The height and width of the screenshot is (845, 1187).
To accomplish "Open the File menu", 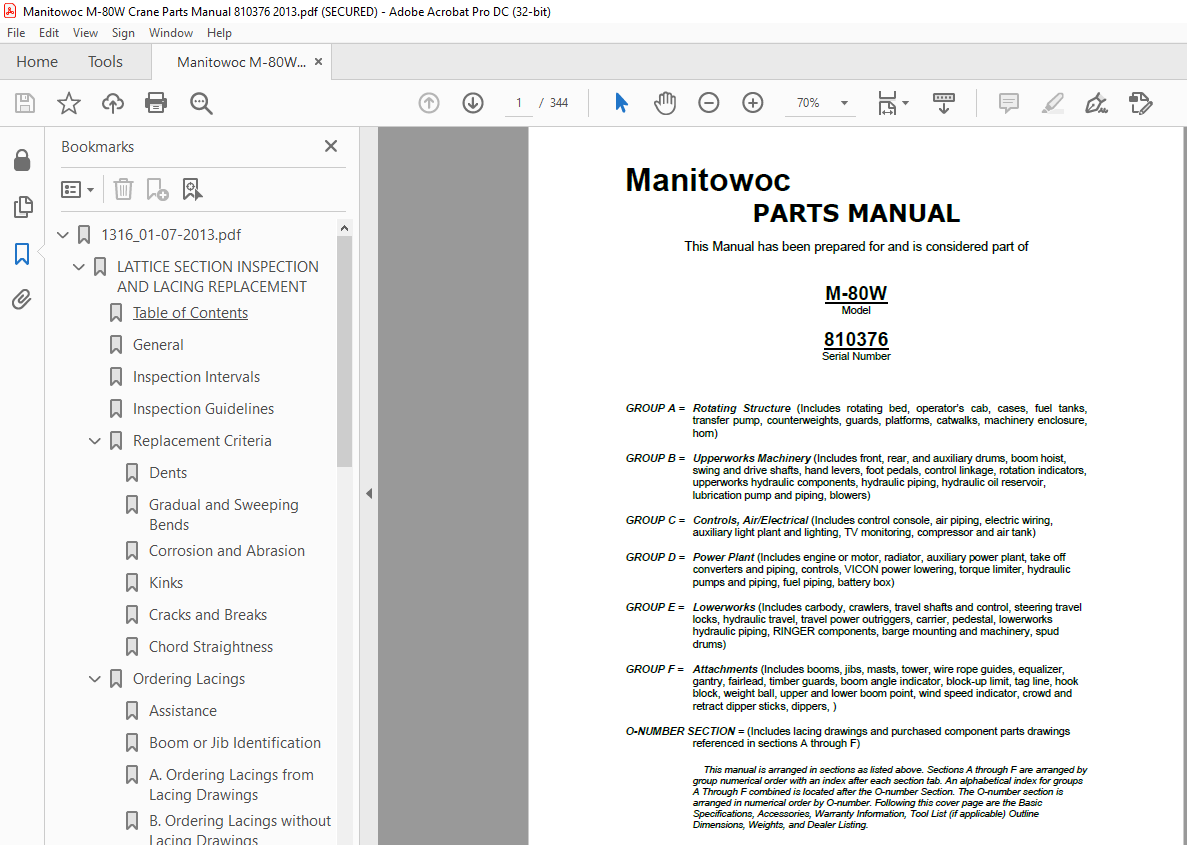I will 16,33.
